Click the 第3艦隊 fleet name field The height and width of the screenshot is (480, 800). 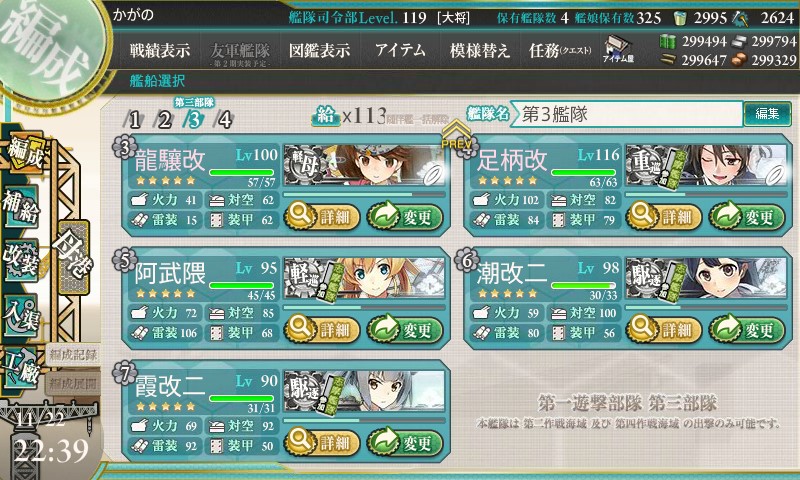627,114
